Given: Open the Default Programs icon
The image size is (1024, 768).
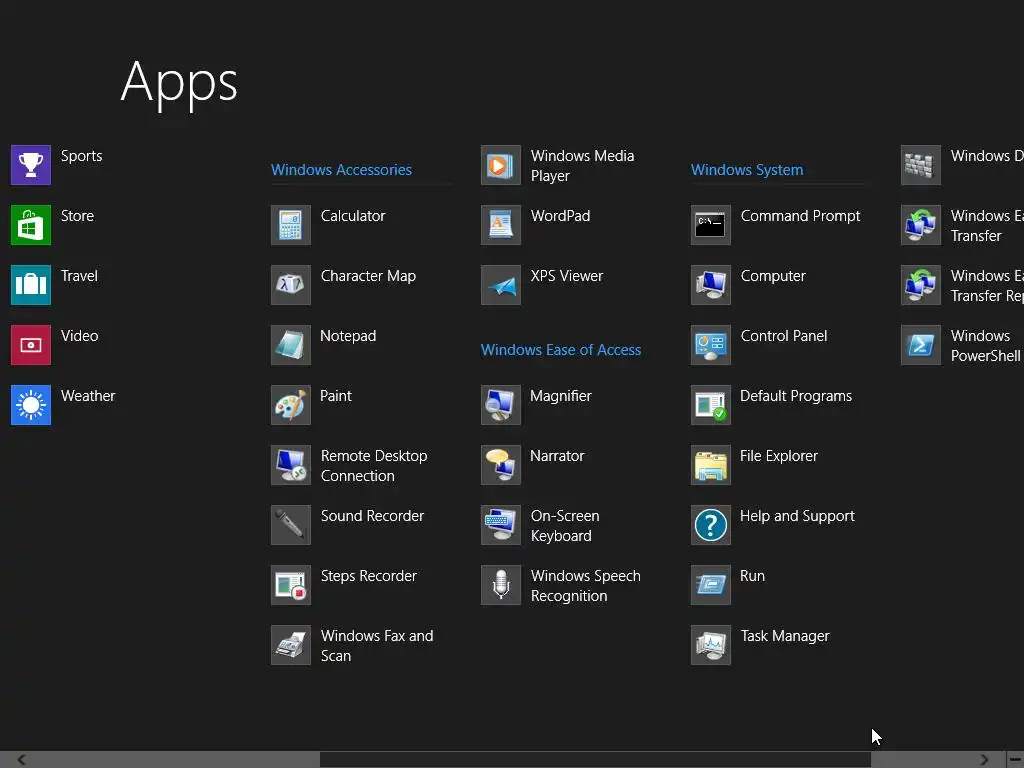Looking at the screenshot, I should 711,405.
